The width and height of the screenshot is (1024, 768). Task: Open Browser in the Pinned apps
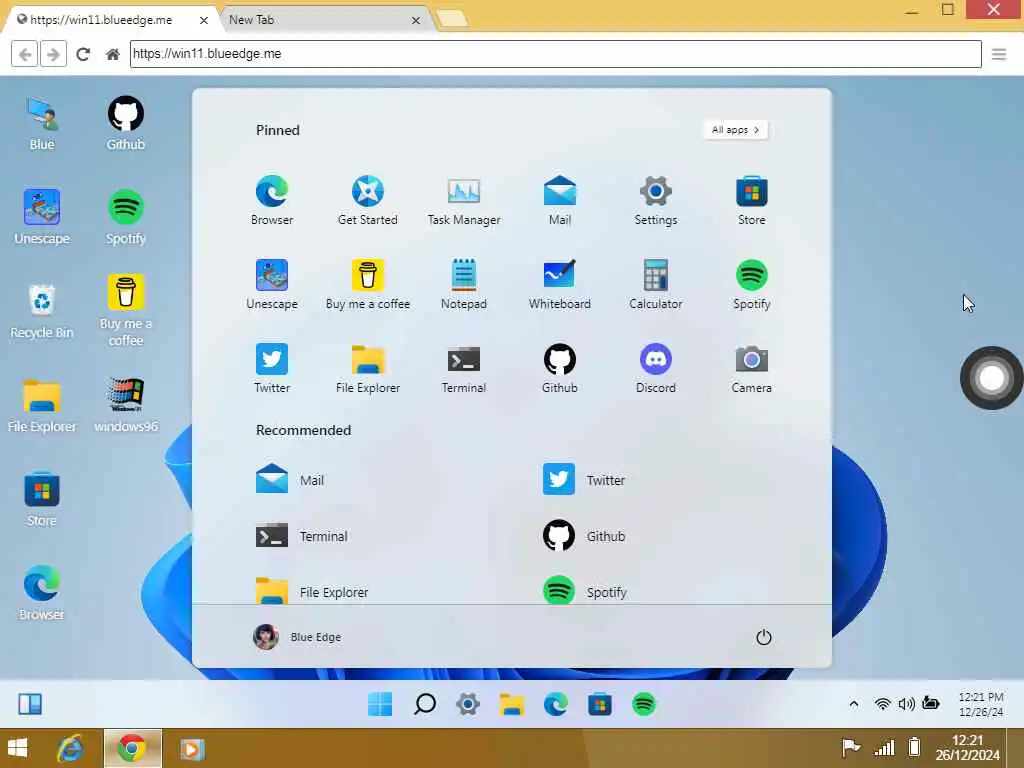[272, 200]
